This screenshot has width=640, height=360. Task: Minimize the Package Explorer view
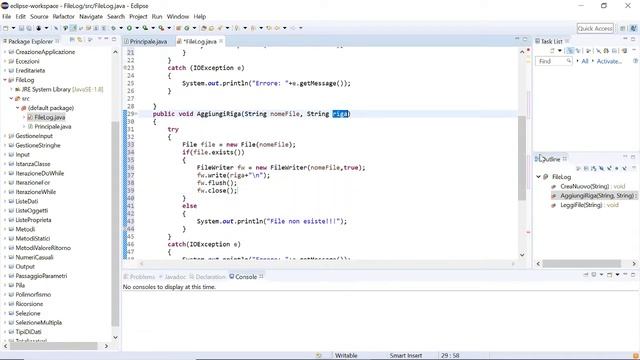pyautogui.click(x=106, y=39)
